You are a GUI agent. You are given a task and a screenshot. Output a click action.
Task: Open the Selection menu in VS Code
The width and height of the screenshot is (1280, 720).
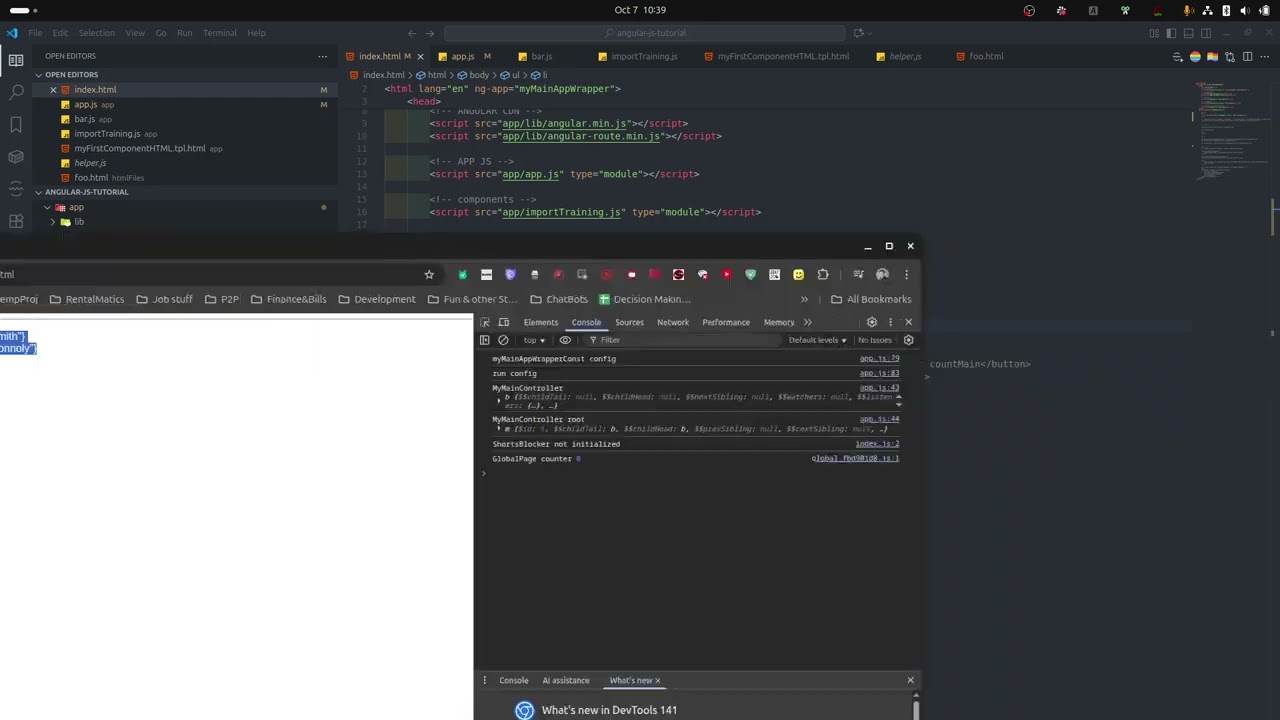[x=97, y=33]
